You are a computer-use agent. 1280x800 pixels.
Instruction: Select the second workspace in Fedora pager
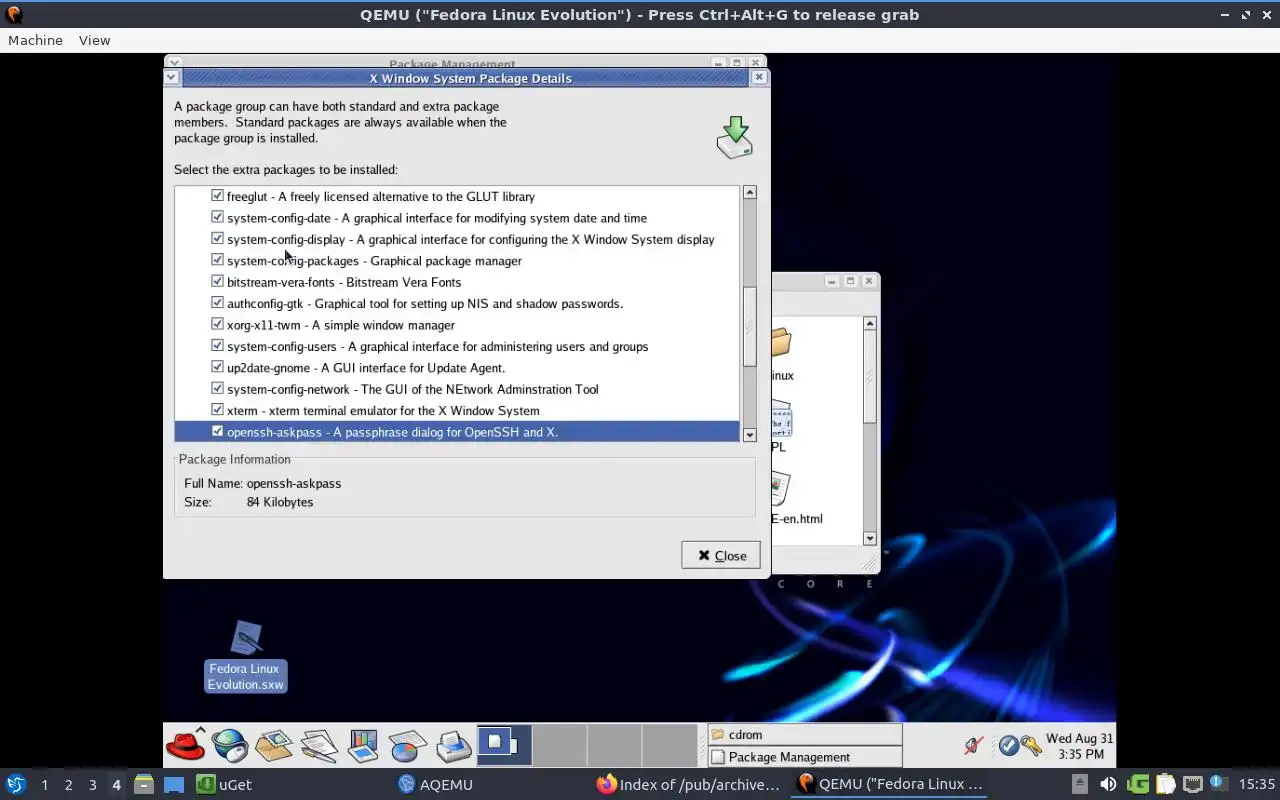coord(559,745)
